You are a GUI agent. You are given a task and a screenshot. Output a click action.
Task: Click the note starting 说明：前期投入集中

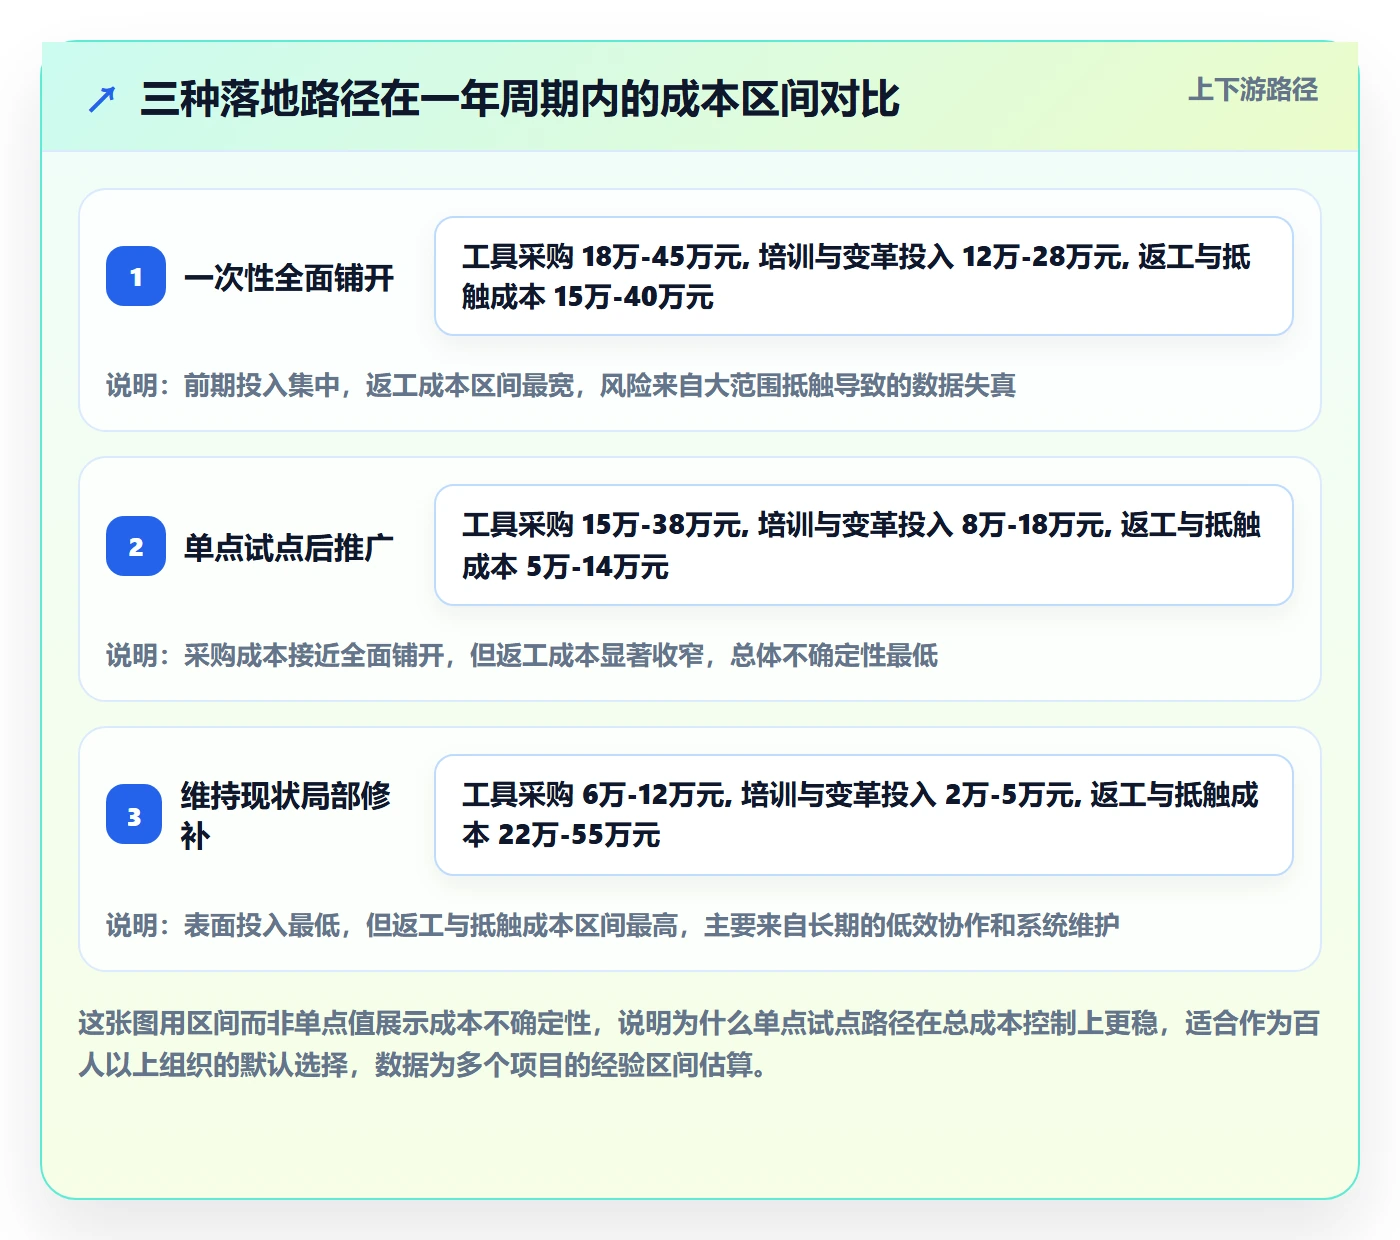[x=561, y=385]
